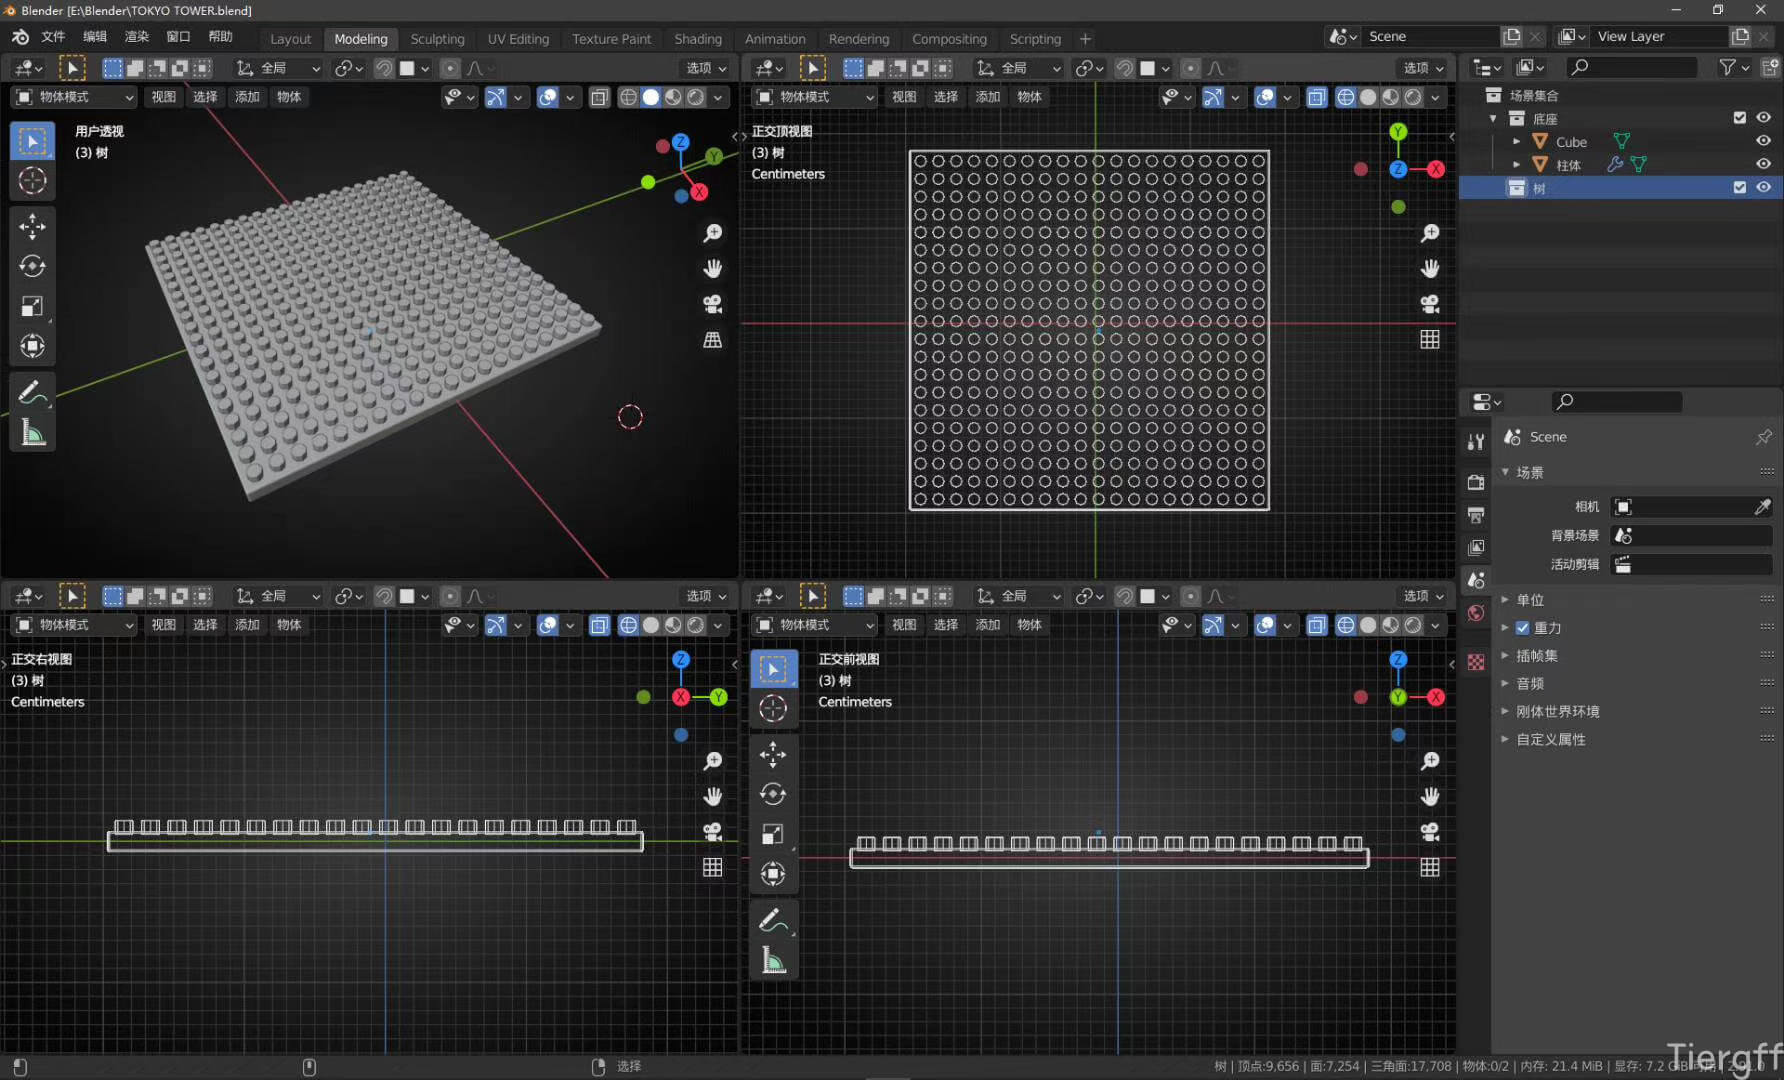Image resolution: width=1784 pixels, height=1080 pixels.
Task: Pick the 3D Cursor tool
Action: click(32, 181)
